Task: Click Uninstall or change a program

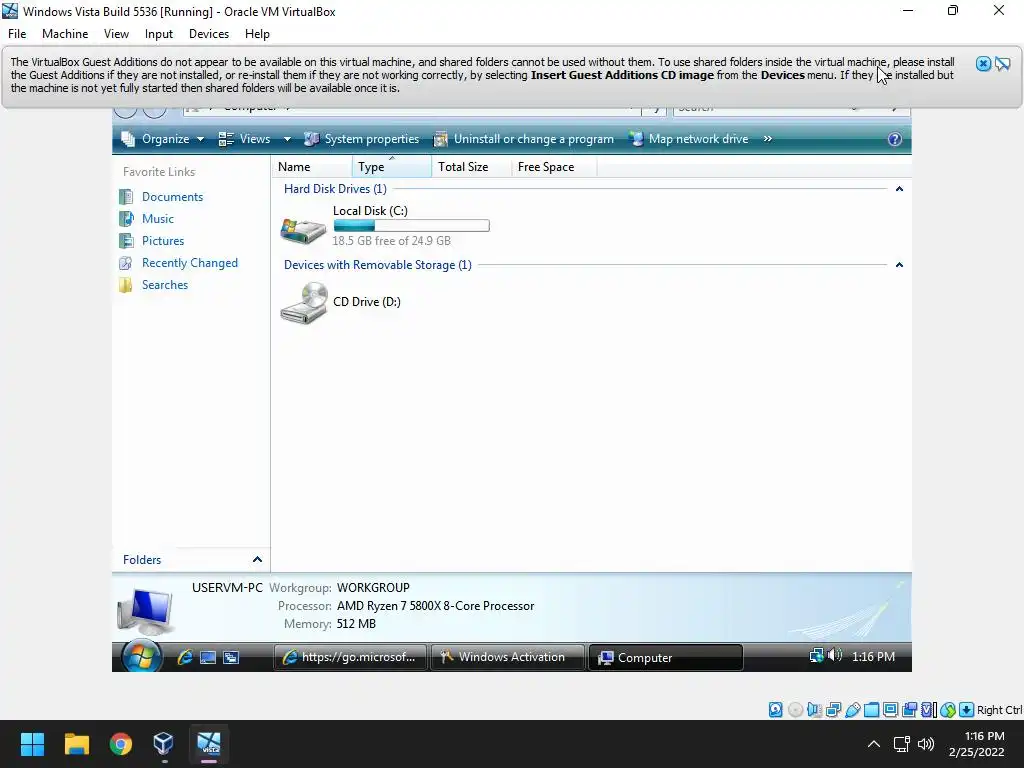Action: point(524,138)
